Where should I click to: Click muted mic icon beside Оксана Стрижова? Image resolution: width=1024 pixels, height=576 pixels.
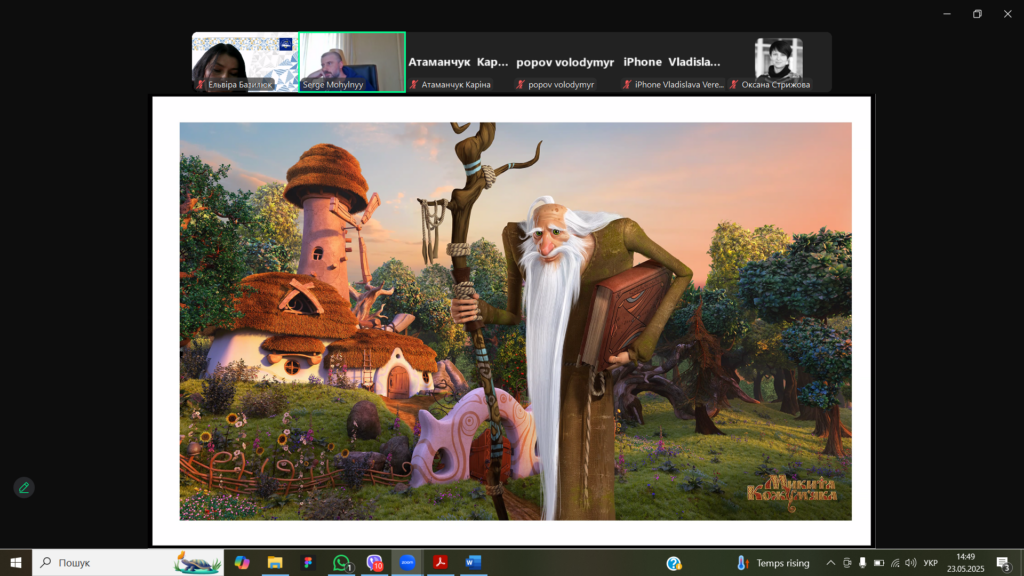pos(734,84)
